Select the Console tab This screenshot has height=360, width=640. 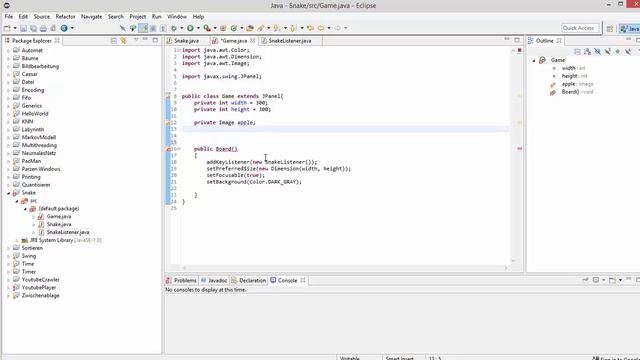point(287,280)
